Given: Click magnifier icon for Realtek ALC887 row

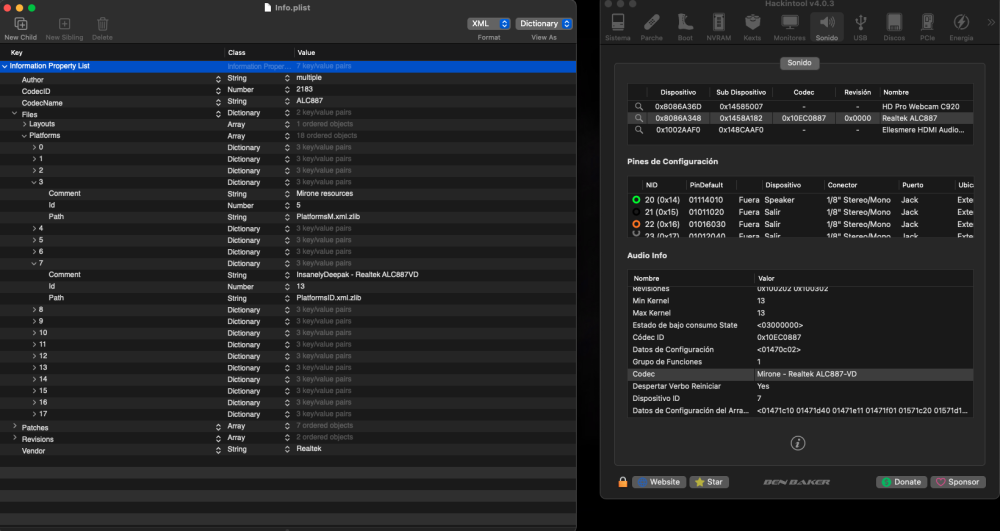Looking at the screenshot, I should (x=638, y=118).
